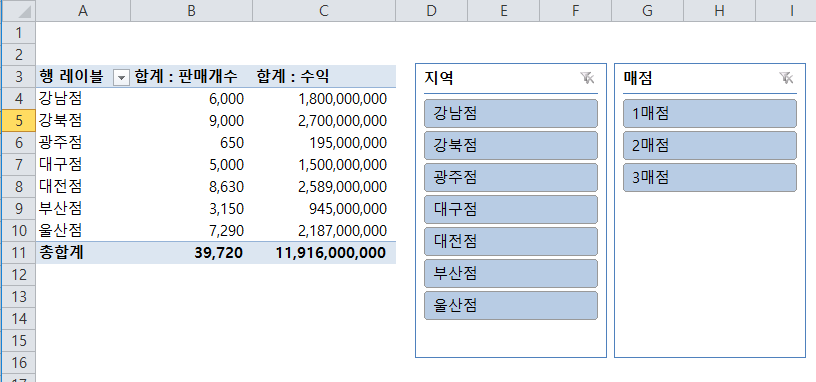This screenshot has height=382, width=816.
Task: Click cell with value 650
Action: point(192,143)
